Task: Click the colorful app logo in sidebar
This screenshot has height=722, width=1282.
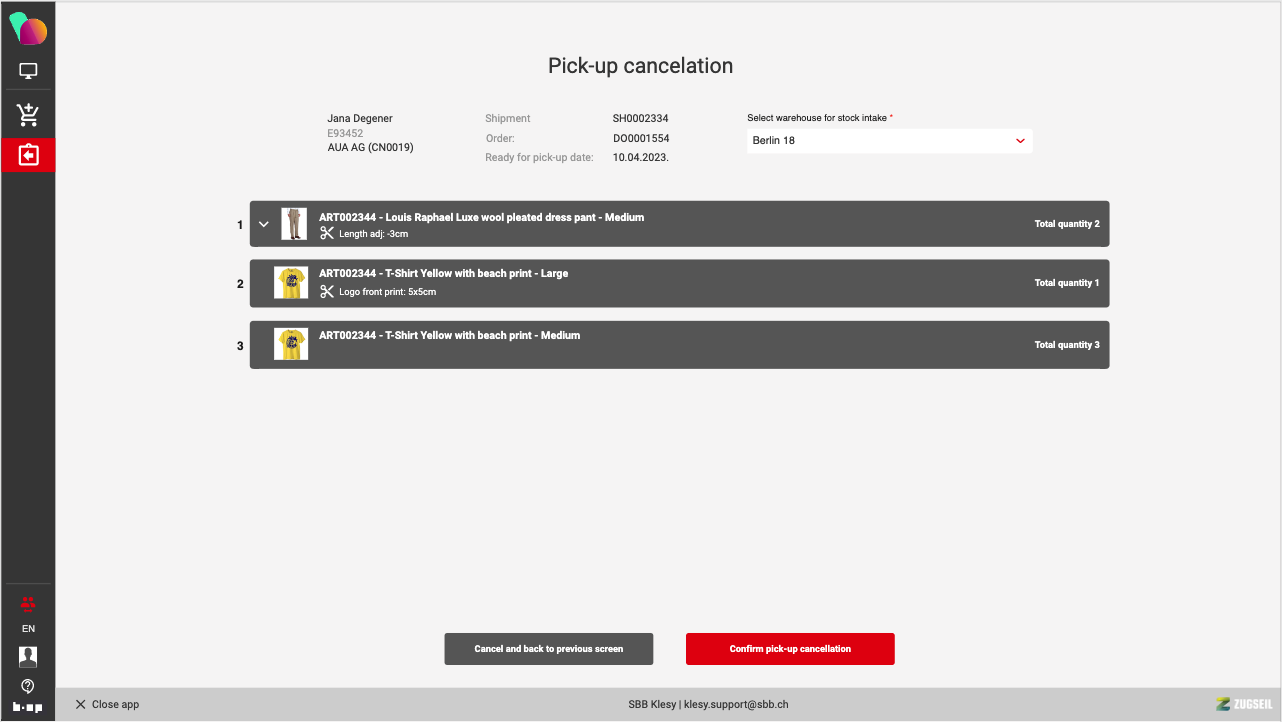Action: tap(28, 29)
